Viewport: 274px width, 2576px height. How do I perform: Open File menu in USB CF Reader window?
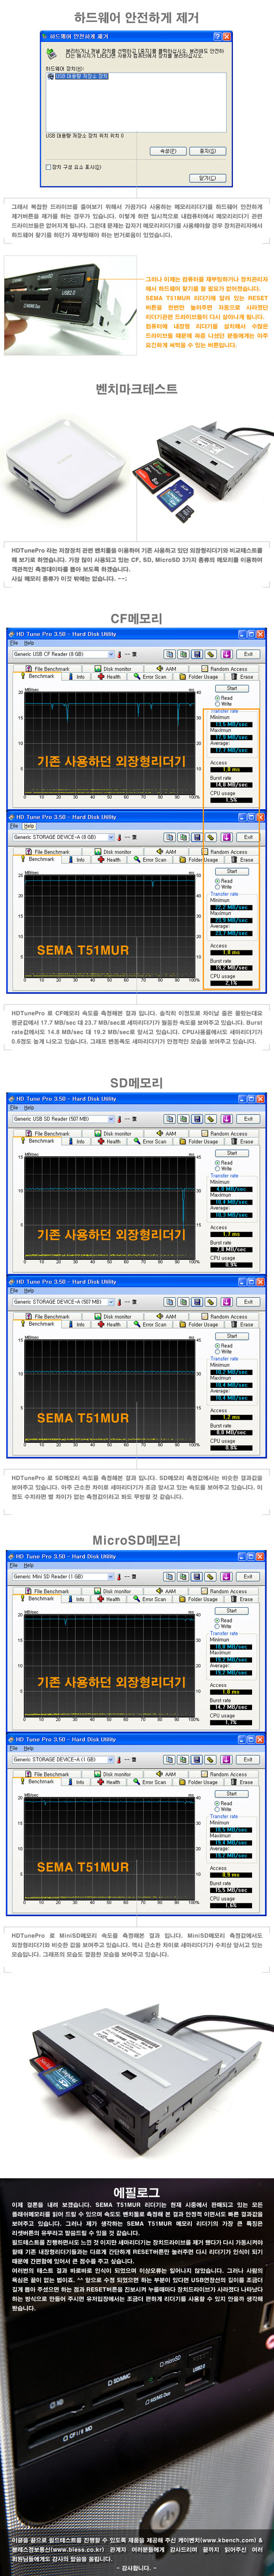[14, 643]
